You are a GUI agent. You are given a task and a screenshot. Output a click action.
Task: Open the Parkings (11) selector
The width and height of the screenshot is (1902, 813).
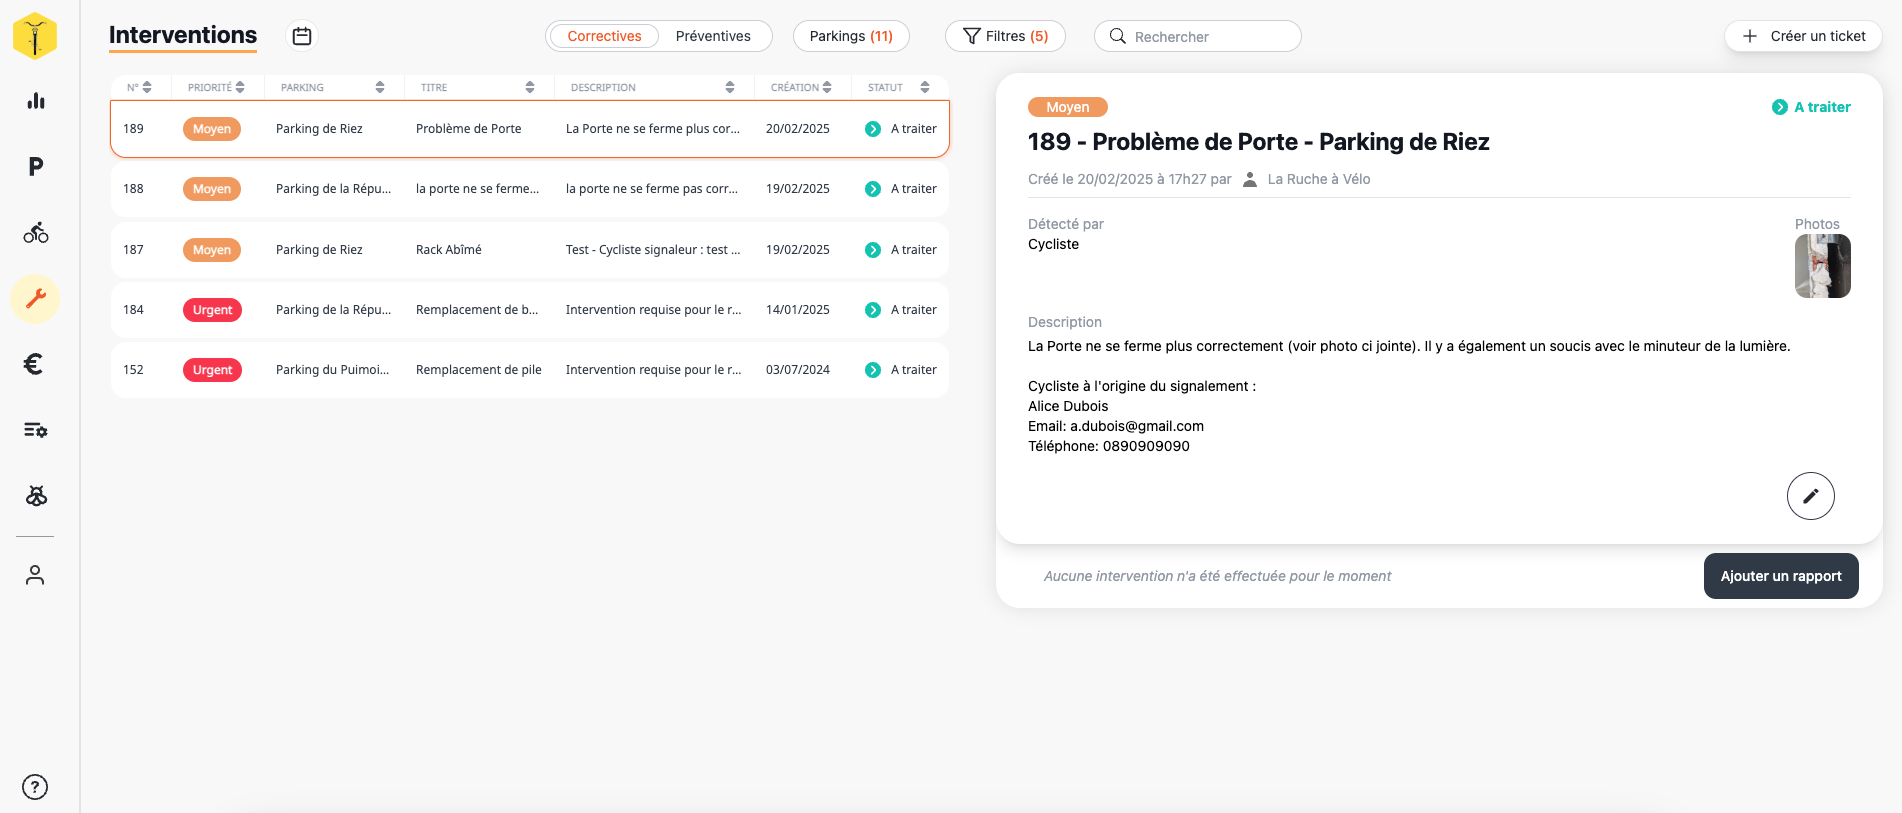(851, 36)
